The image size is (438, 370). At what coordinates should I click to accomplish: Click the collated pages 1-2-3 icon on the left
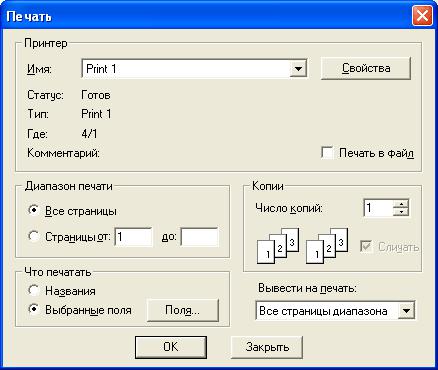(278, 246)
